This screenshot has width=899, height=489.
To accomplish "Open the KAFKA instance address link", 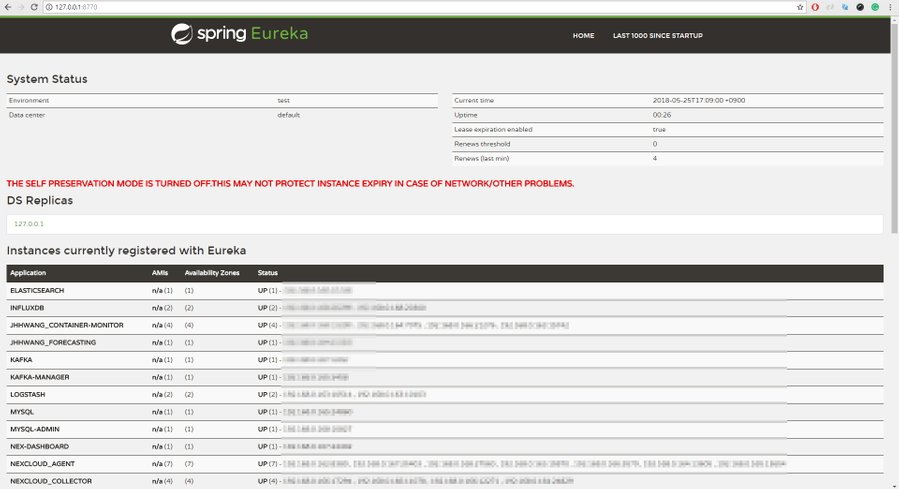I will pos(315,360).
